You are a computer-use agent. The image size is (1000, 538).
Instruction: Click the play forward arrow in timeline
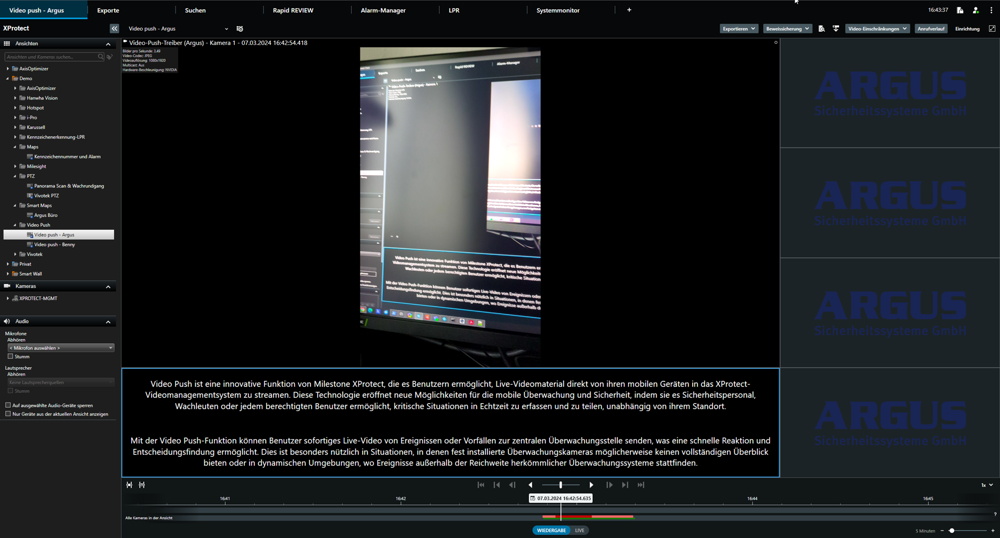(x=591, y=485)
